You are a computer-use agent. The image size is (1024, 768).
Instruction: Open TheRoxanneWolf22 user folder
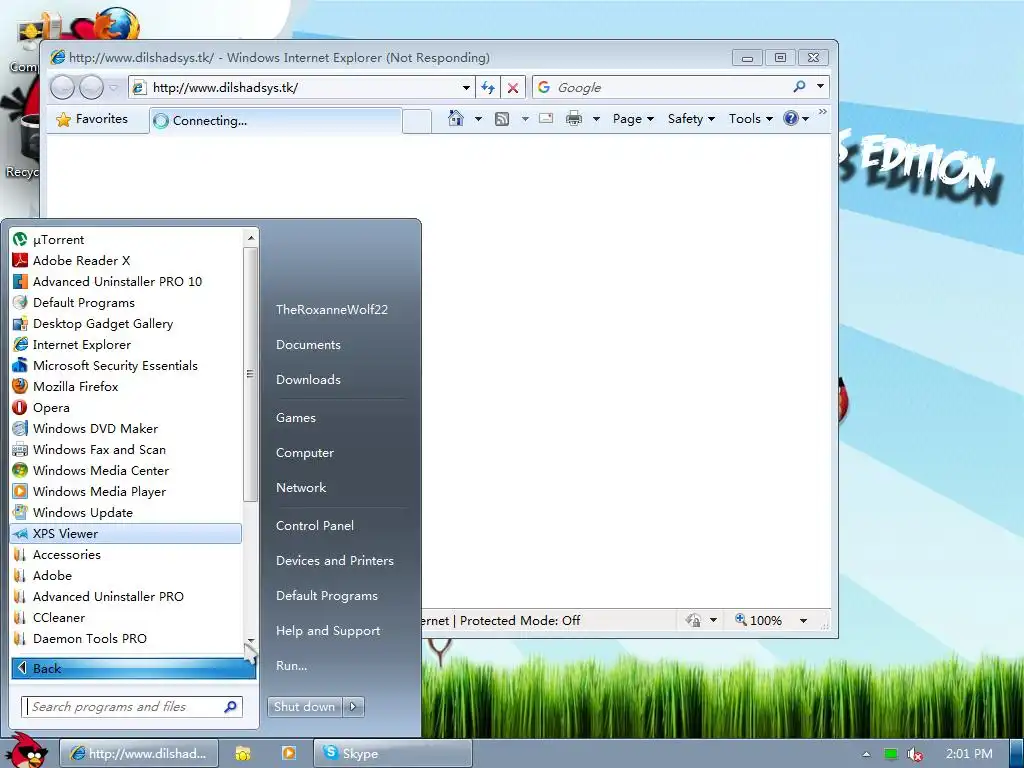pyautogui.click(x=332, y=310)
